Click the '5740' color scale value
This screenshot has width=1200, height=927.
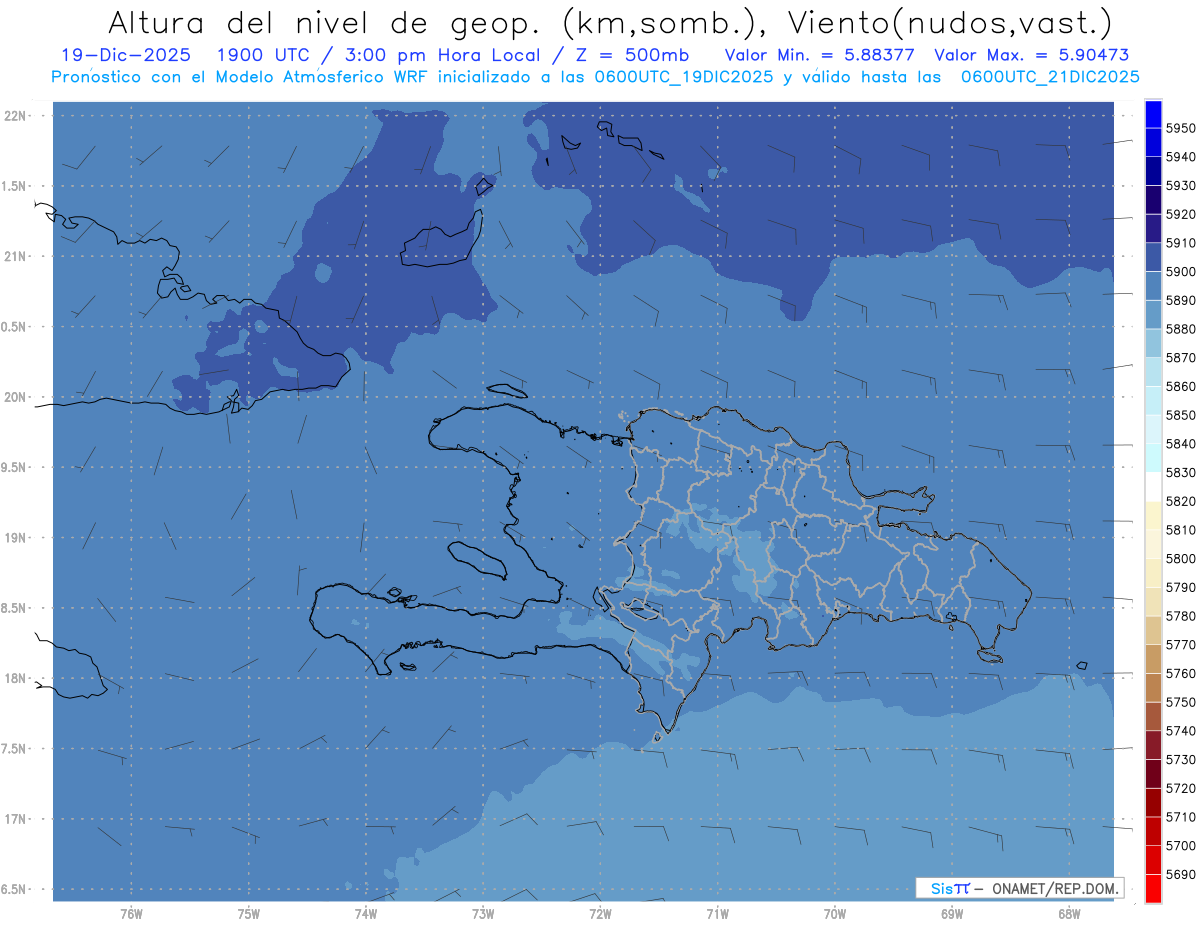click(1180, 731)
